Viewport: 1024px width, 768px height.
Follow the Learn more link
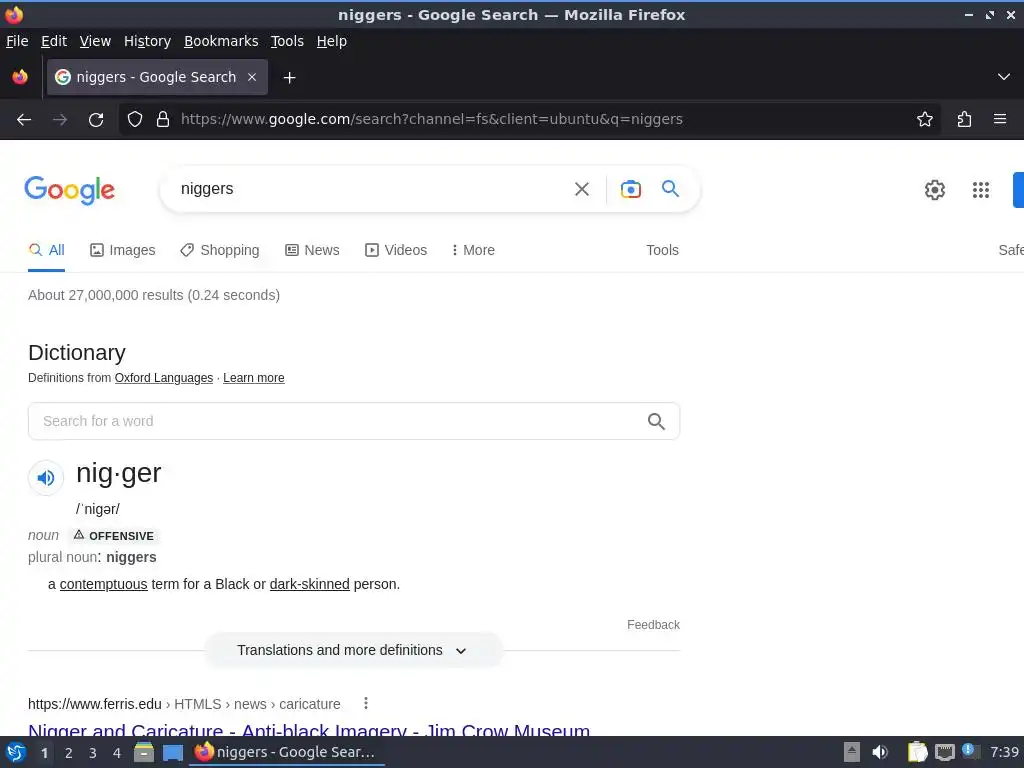253,378
